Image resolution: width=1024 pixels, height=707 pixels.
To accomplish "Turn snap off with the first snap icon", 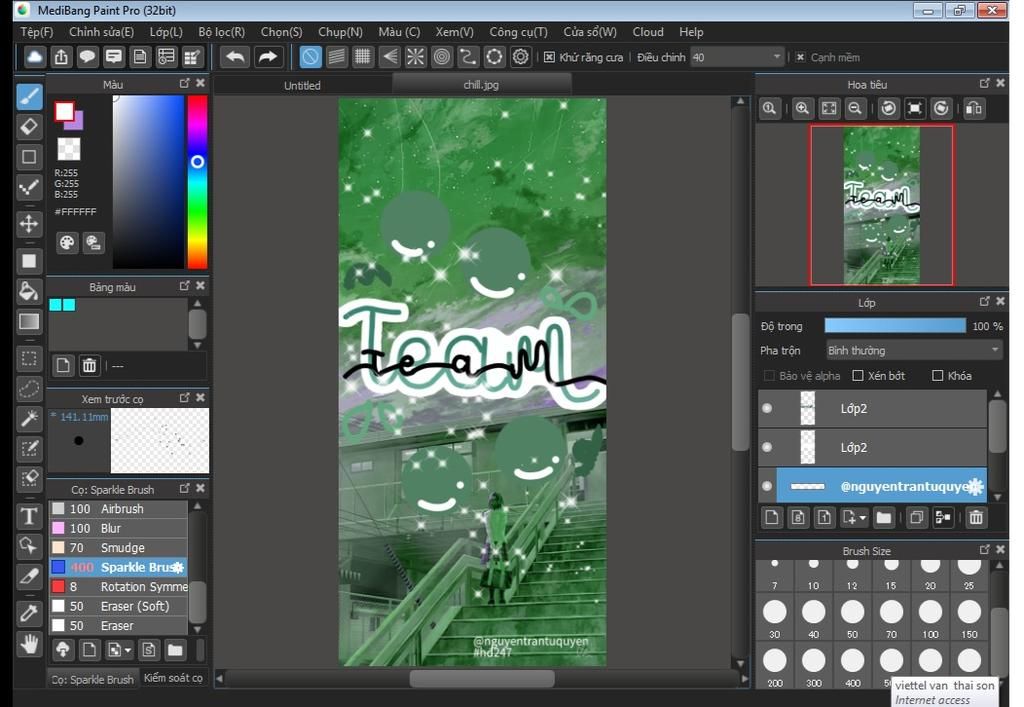I will pyautogui.click(x=310, y=57).
